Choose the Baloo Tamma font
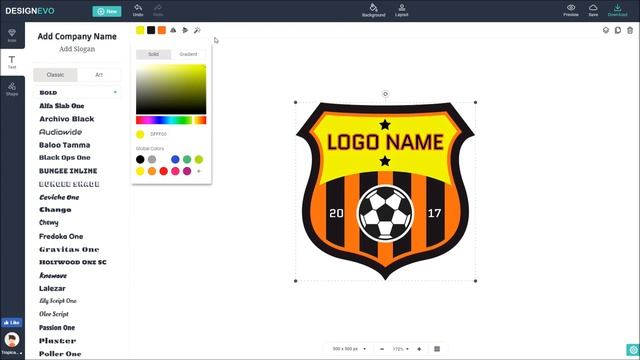 [x=64, y=145]
